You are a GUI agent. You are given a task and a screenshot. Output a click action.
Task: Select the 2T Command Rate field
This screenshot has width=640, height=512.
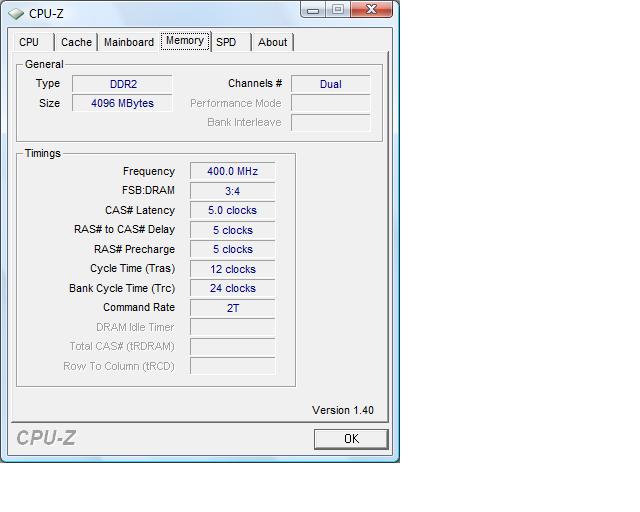coord(233,308)
